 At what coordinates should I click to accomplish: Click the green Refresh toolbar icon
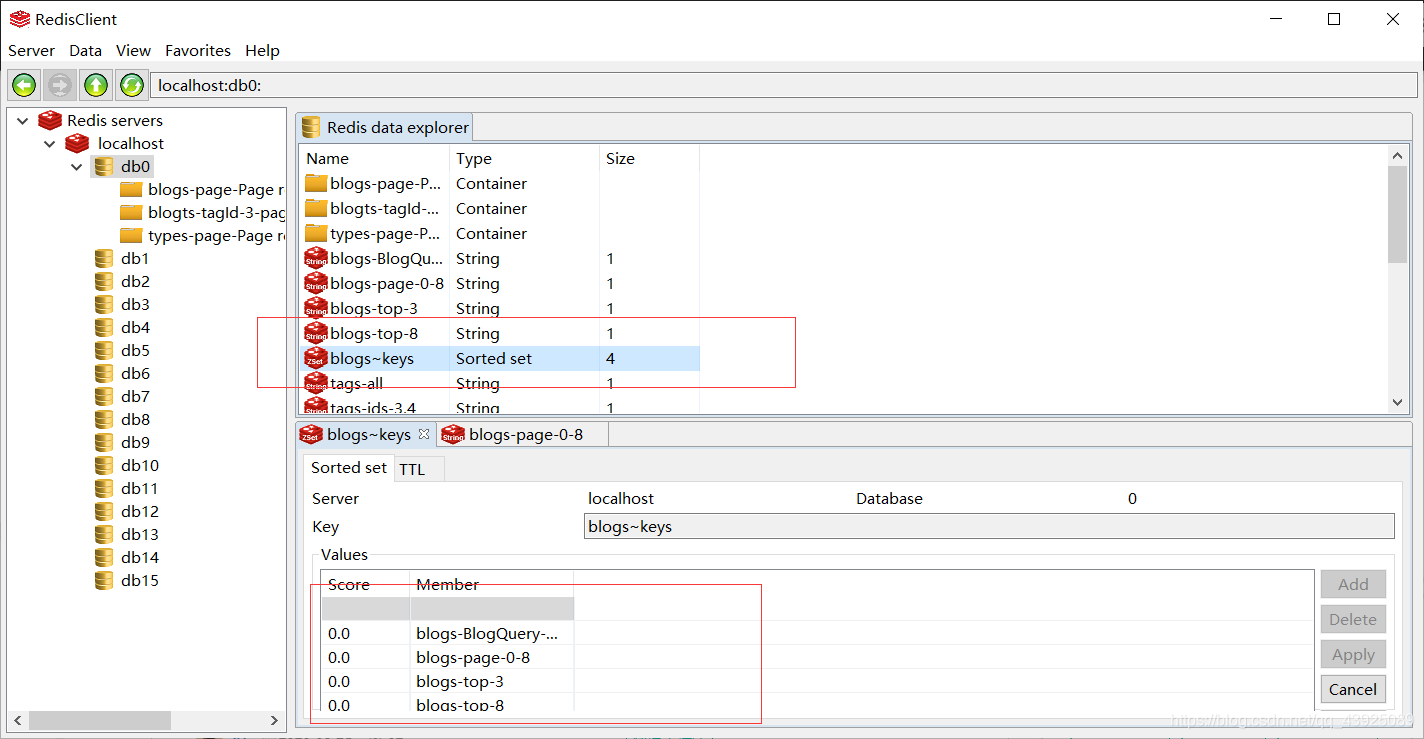coord(131,86)
